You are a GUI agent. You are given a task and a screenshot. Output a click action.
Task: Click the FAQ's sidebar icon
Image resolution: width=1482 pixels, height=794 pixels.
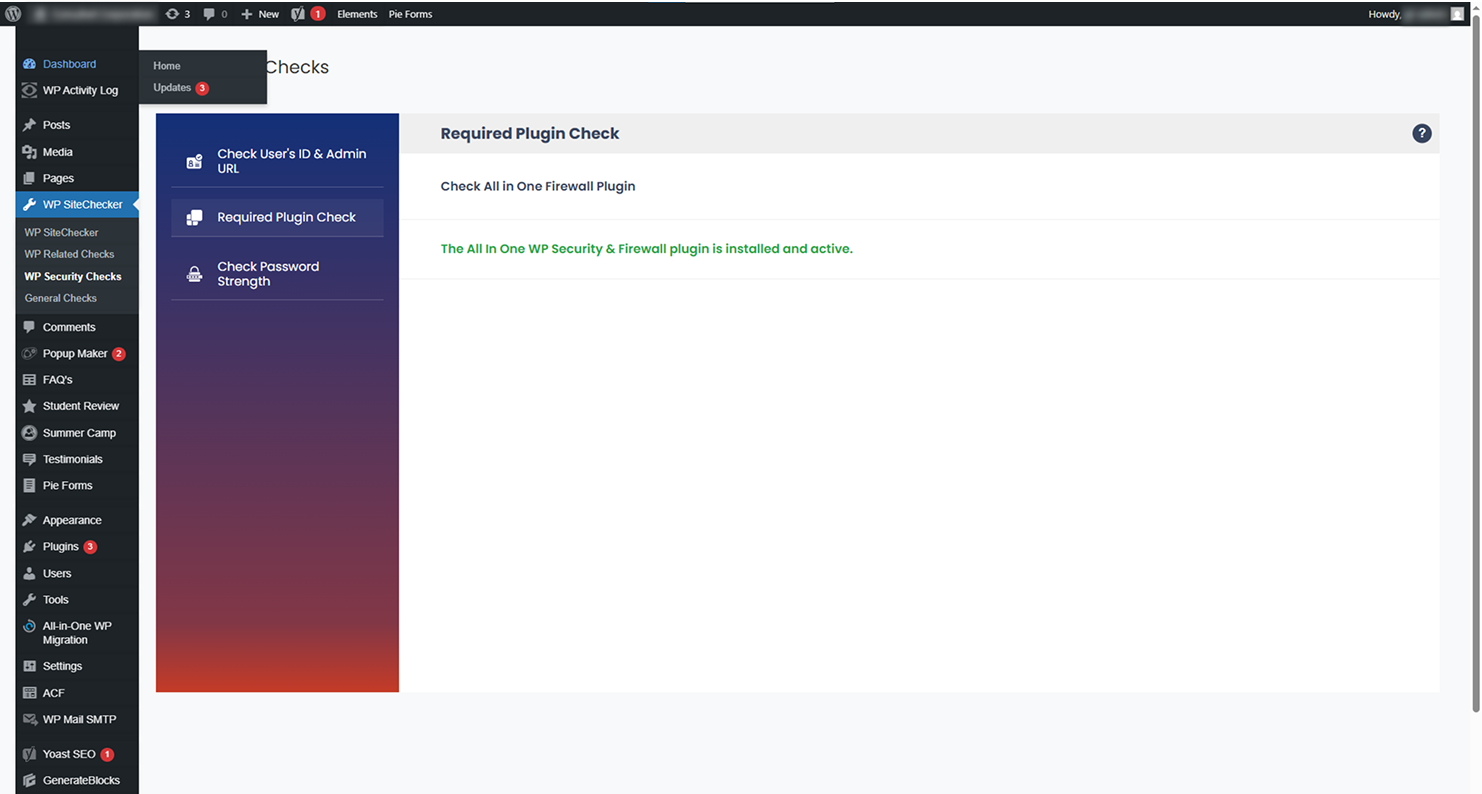[x=29, y=380]
